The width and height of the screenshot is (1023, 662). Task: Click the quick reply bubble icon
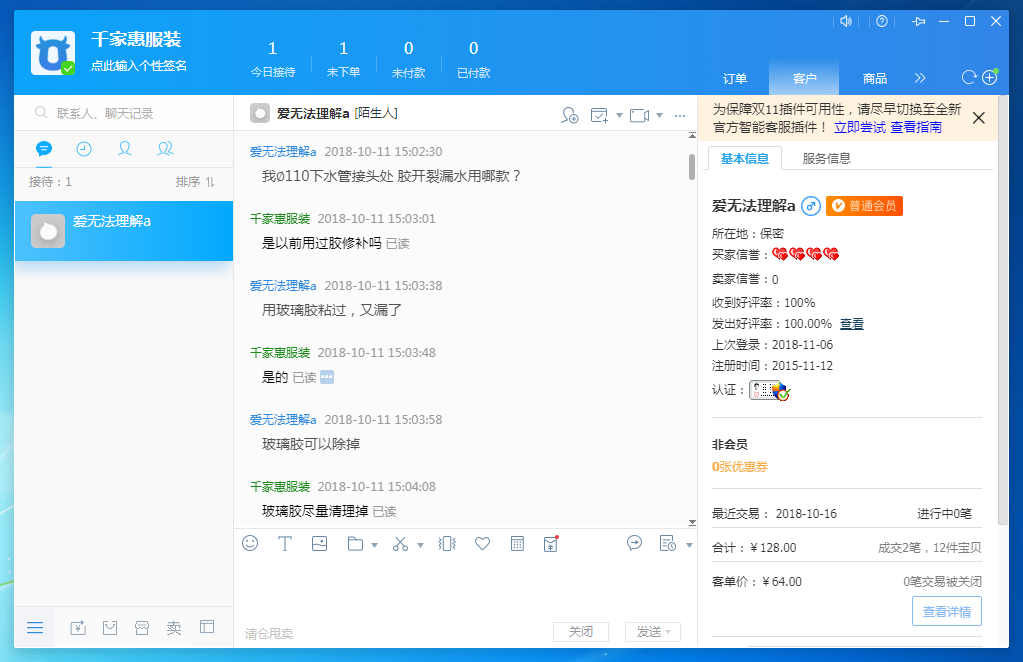(x=634, y=543)
